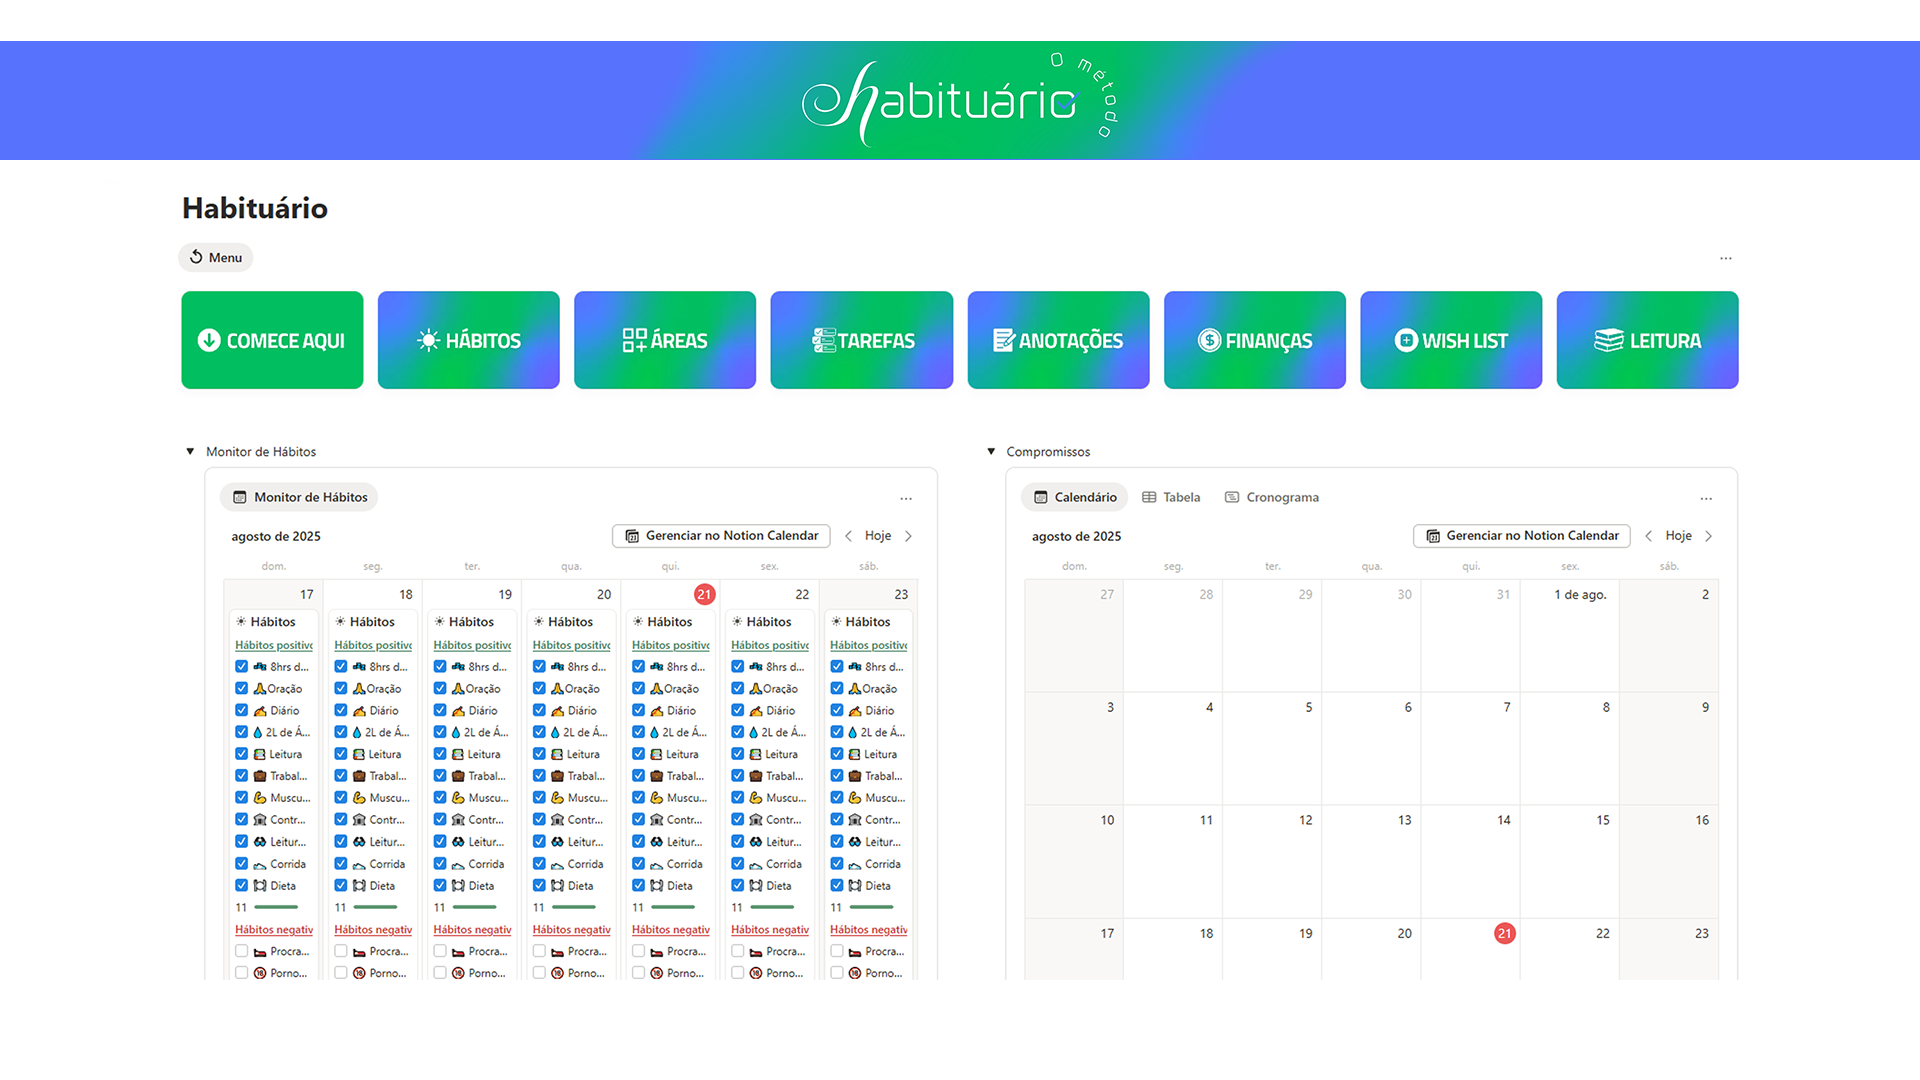
Task: Click the ANOTAÇÕES notepad icon
Action: point(1003,340)
